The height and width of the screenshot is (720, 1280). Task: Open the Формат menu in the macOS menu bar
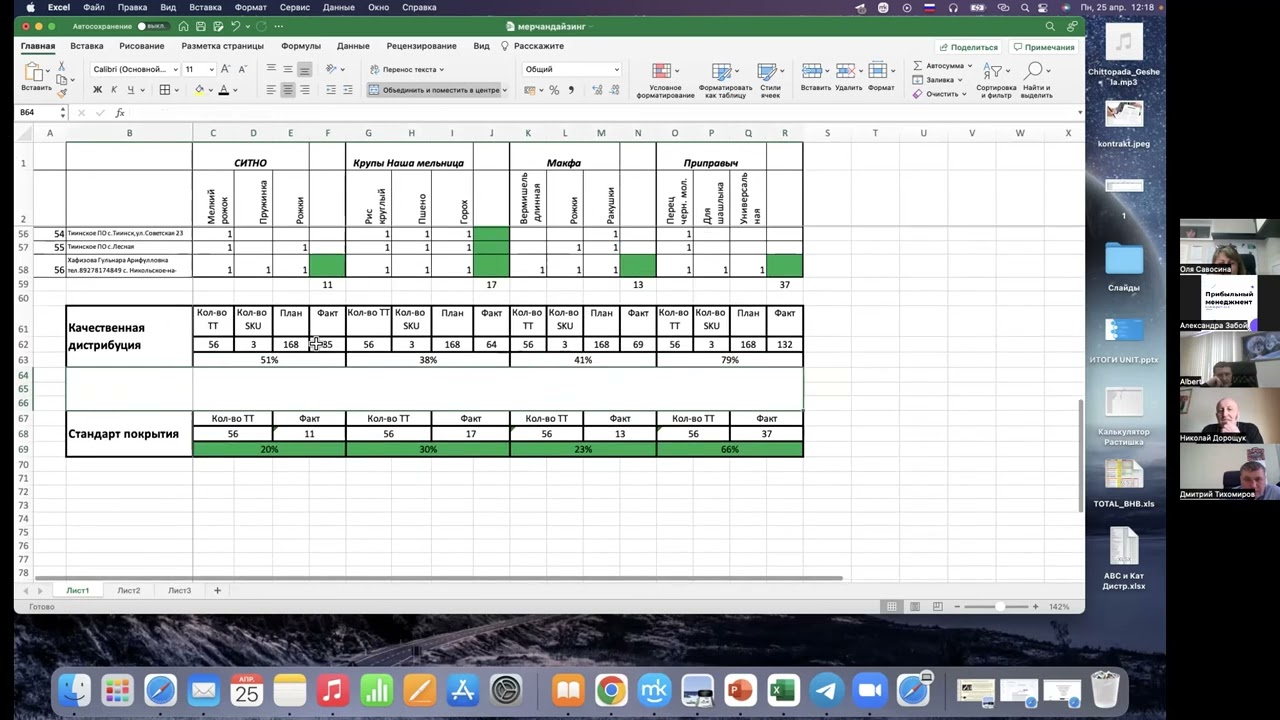(250, 7)
